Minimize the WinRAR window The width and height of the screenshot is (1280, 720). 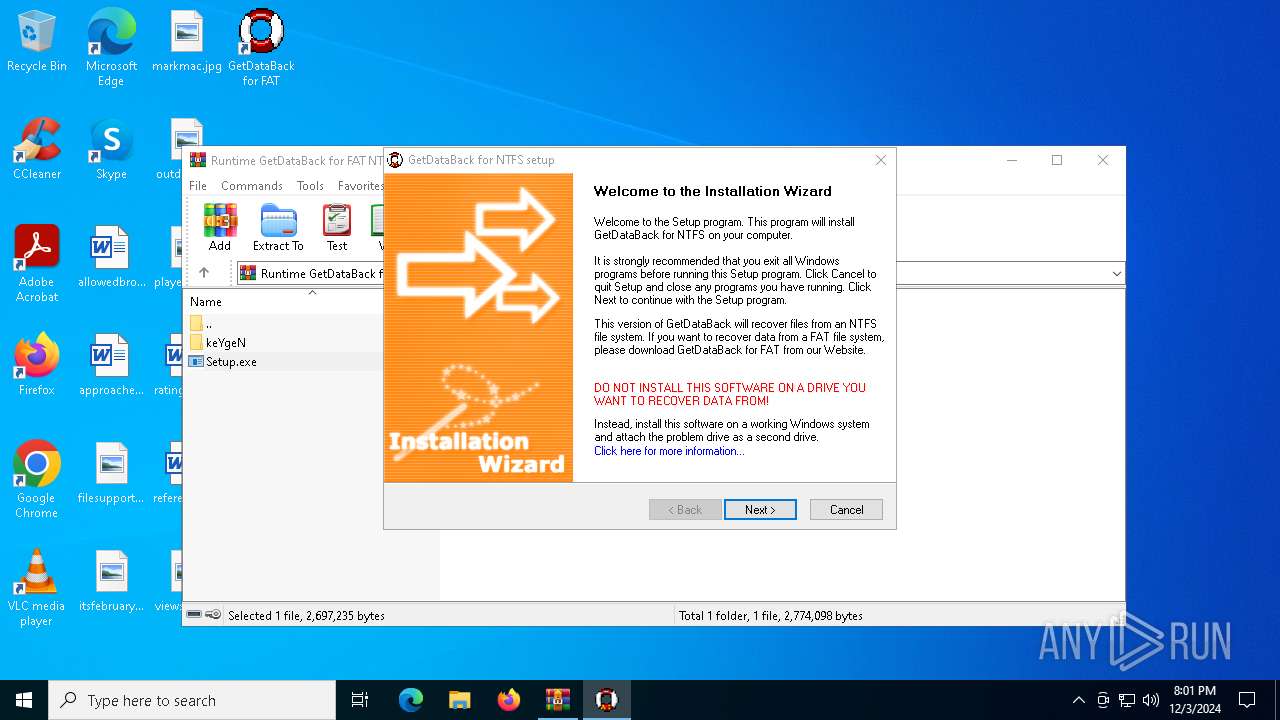tap(1012, 160)
